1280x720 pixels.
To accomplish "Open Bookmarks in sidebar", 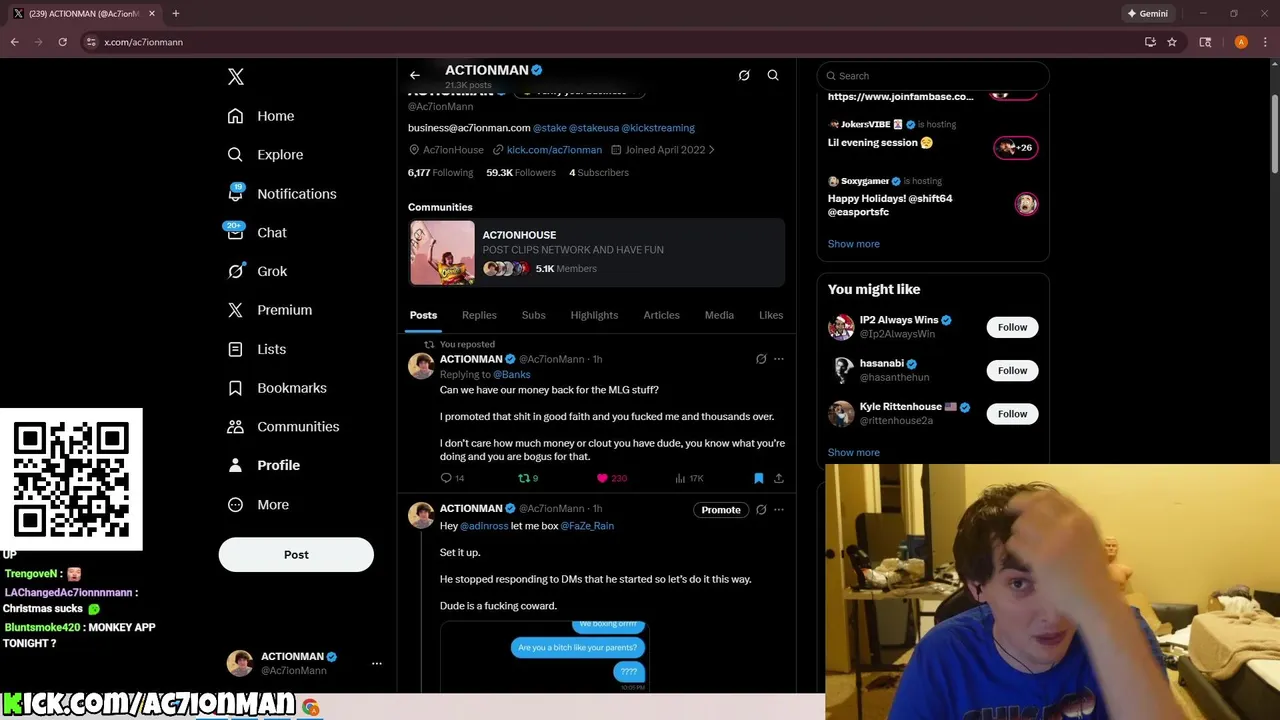I will point(277,388).
